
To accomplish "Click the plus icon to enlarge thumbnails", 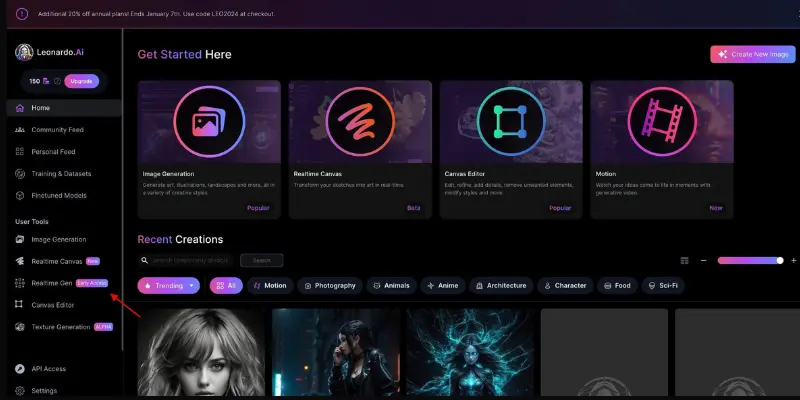I will 793,261.
